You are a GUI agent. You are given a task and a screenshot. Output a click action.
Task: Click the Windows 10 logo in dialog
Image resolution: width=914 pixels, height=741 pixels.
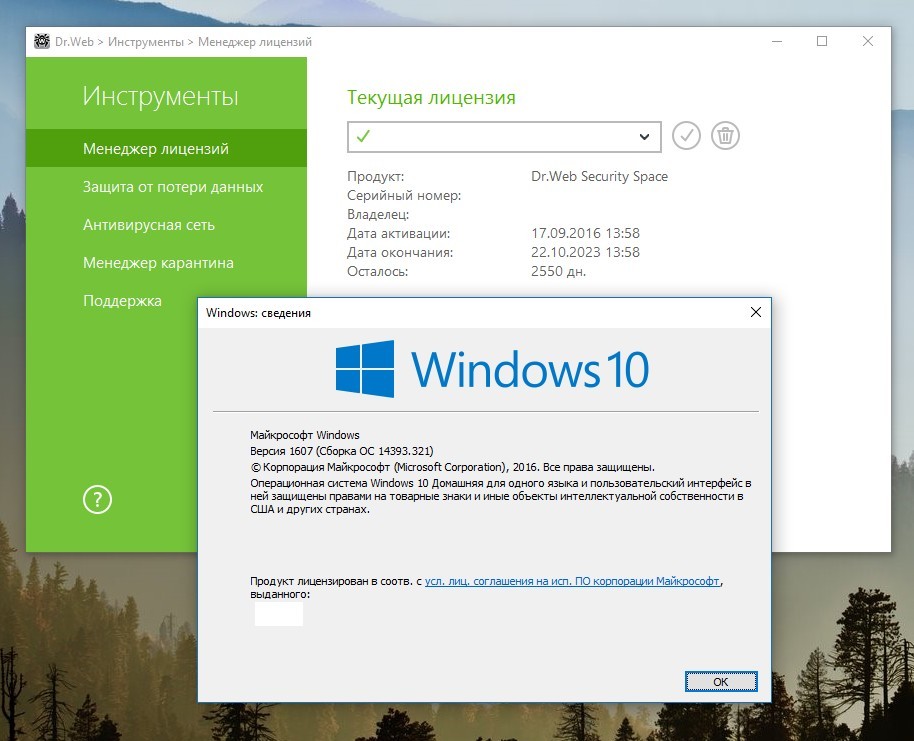click(492, 369)
